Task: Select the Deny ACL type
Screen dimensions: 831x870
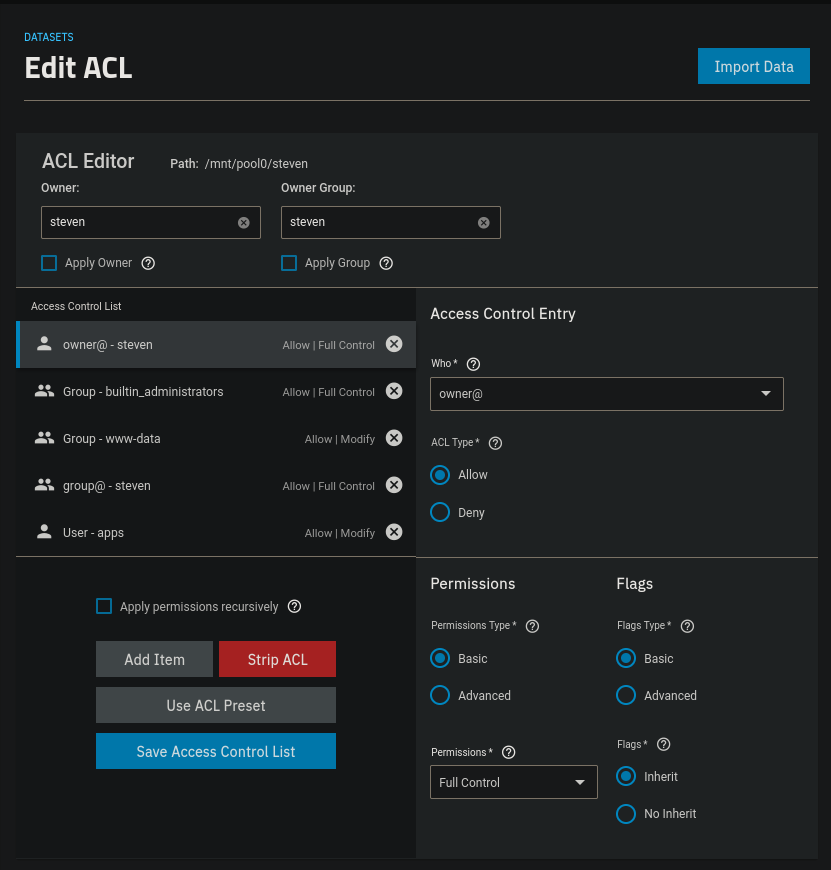Action: [x=440, y=512]
